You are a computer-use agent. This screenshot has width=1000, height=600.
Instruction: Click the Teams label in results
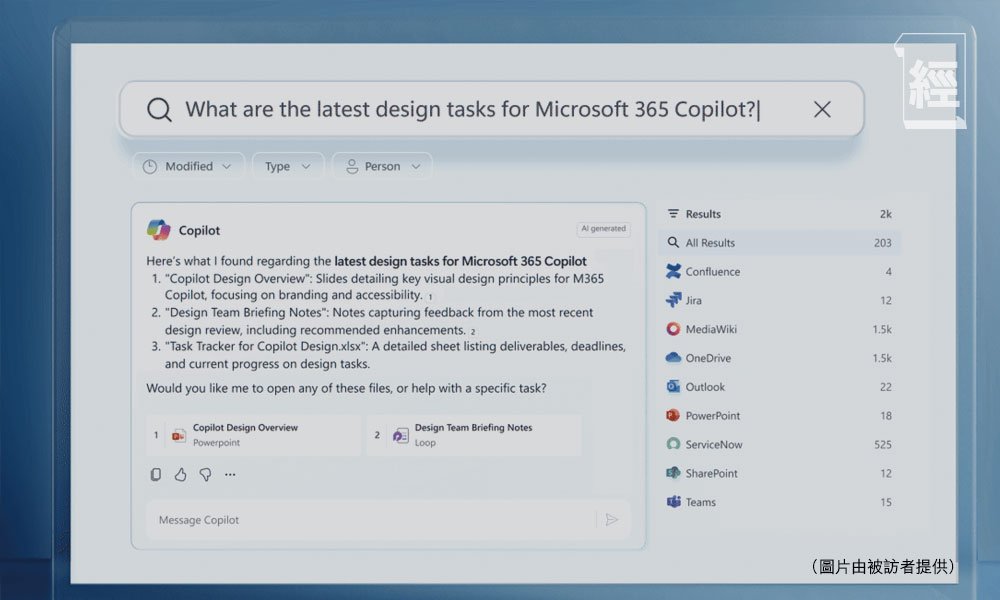click(x=700, y=502)
